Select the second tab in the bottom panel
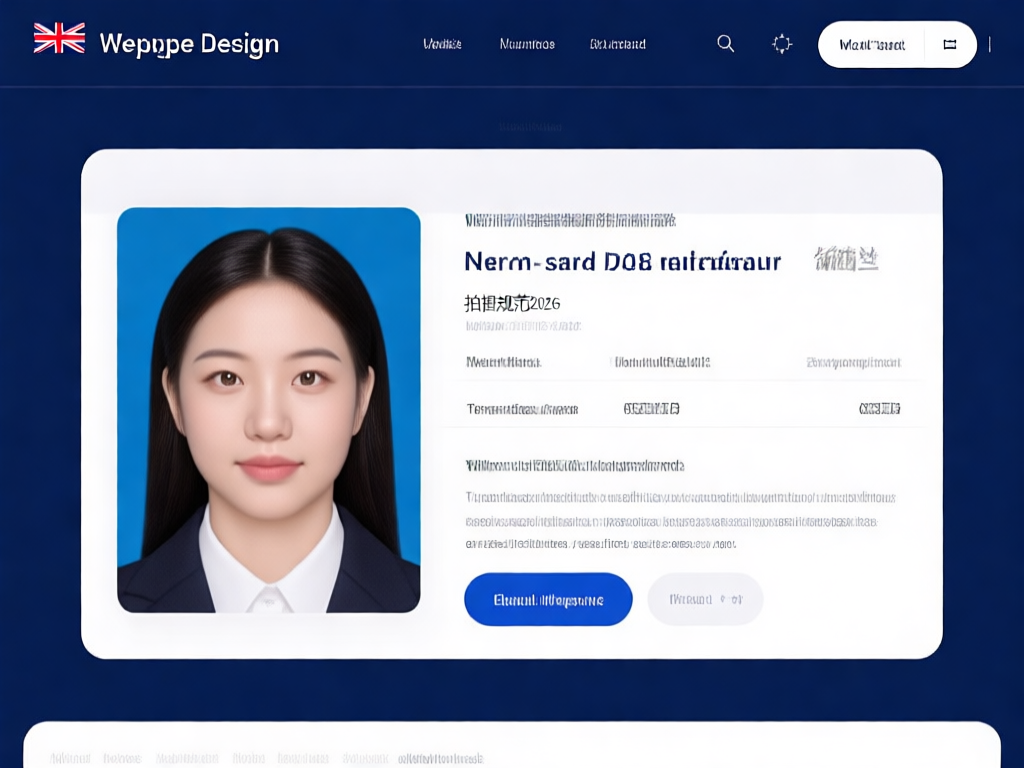Screen dimensions: 1024x768 (x=122, y=758)
